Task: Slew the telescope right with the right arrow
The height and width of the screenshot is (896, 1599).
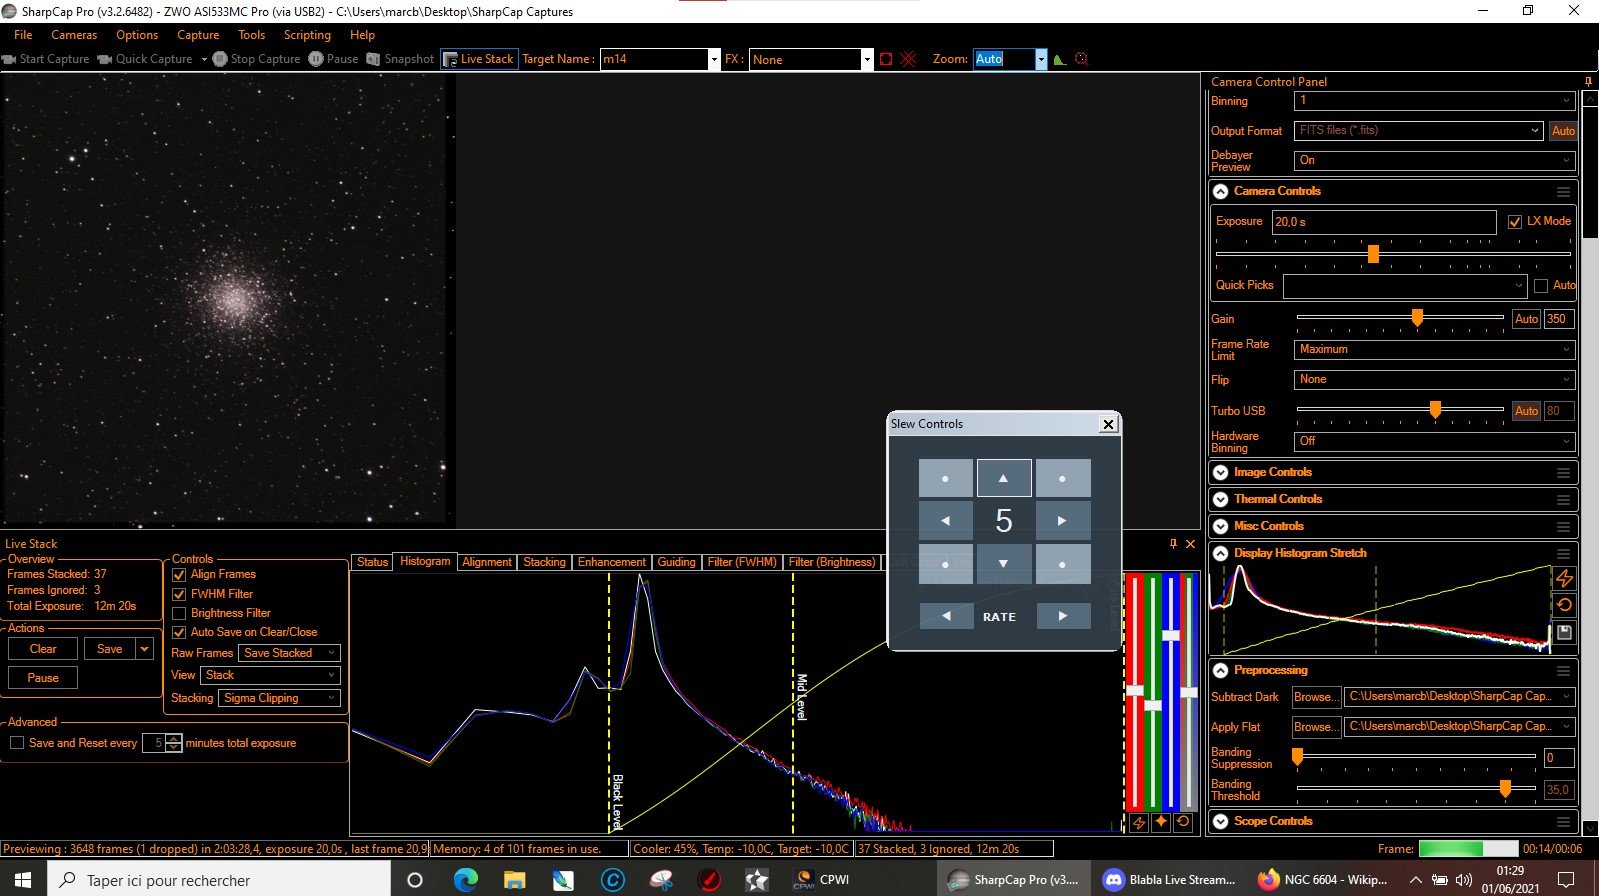Action: tap(1062, 520)
